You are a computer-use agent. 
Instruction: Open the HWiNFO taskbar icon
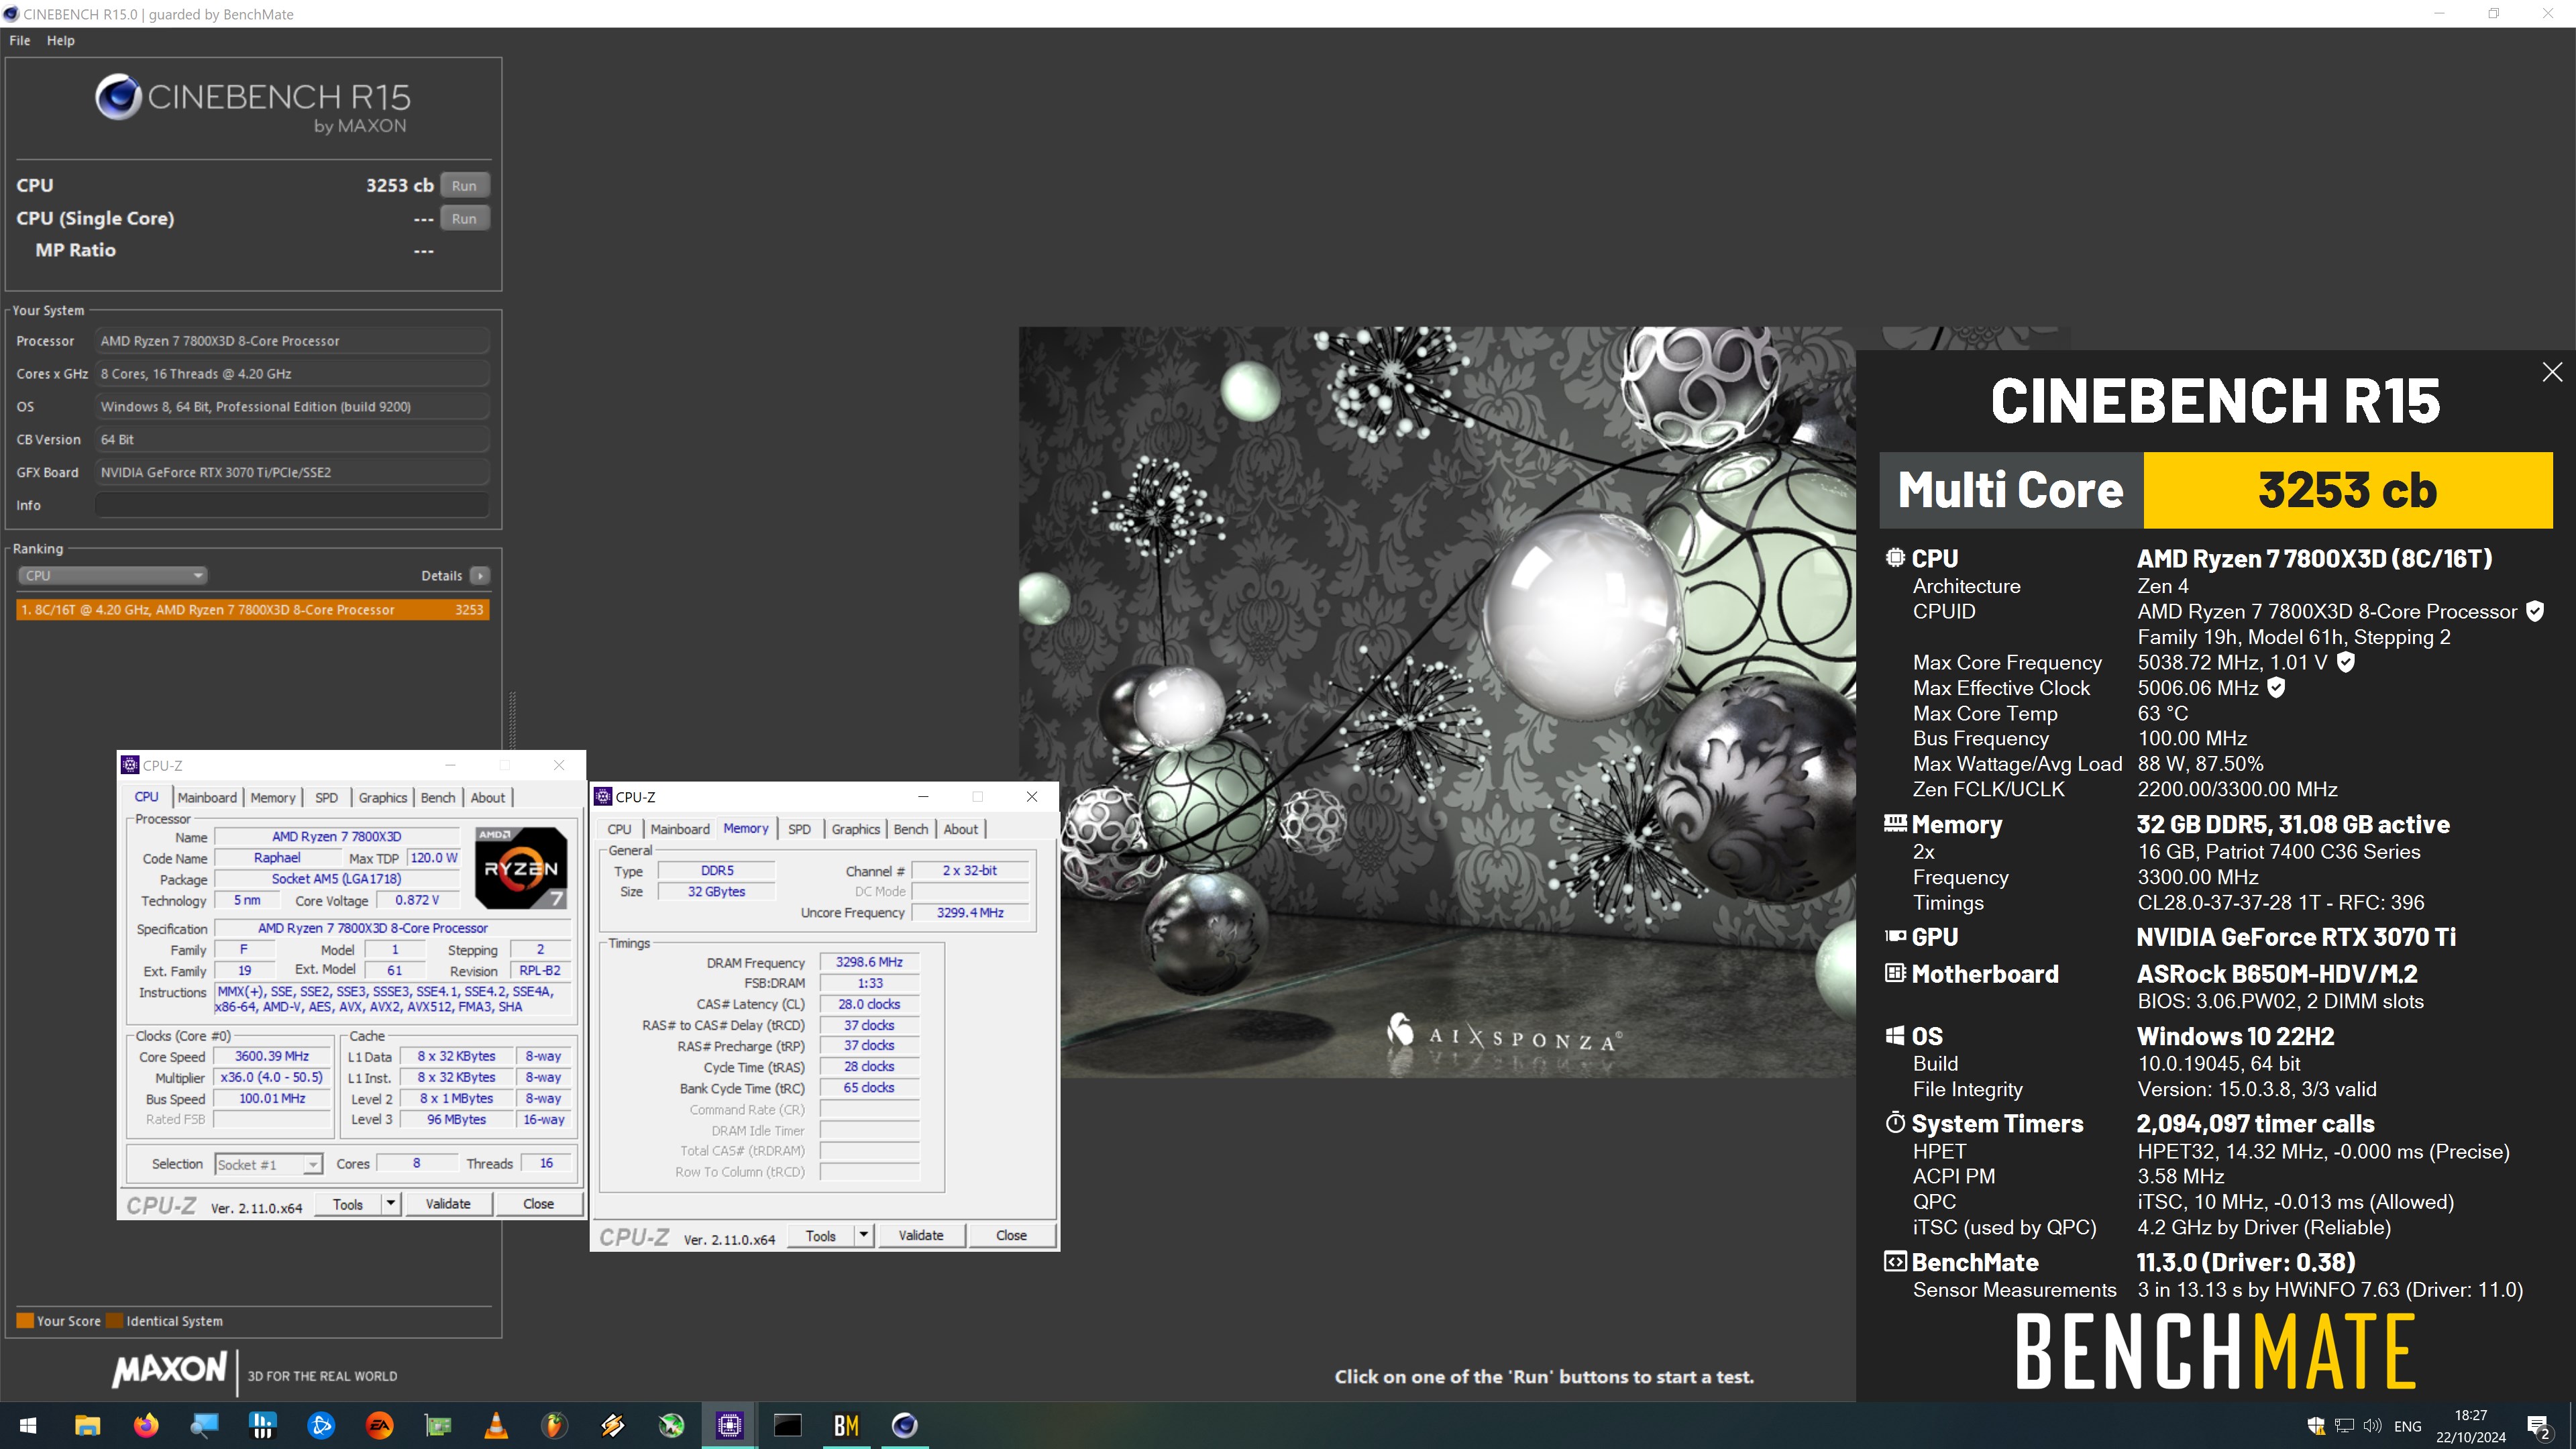(x=262, y=1425)
